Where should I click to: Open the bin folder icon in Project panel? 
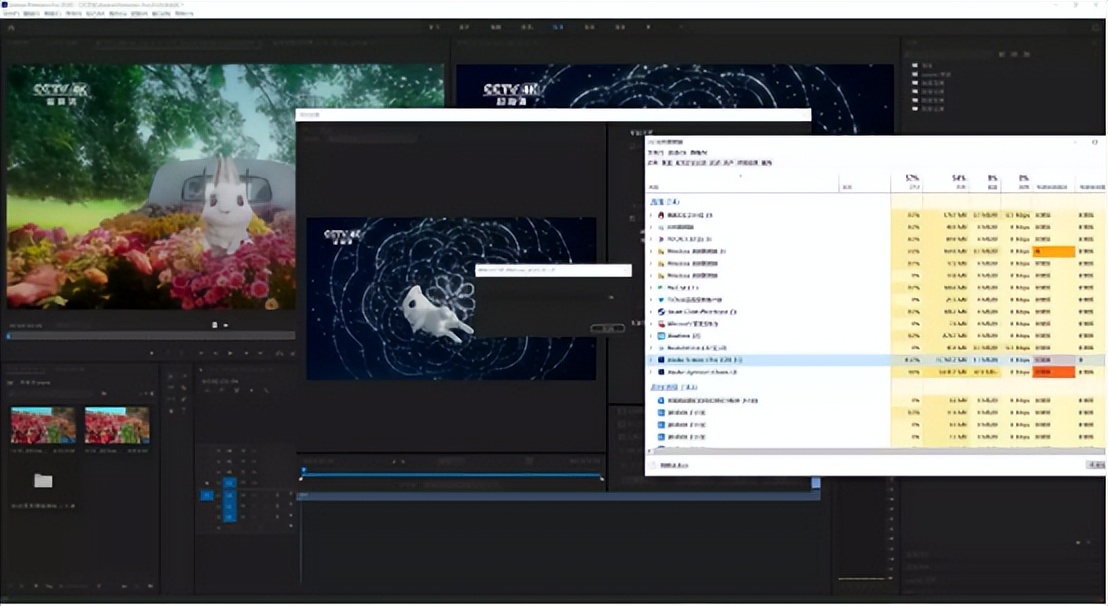[43, 481]
